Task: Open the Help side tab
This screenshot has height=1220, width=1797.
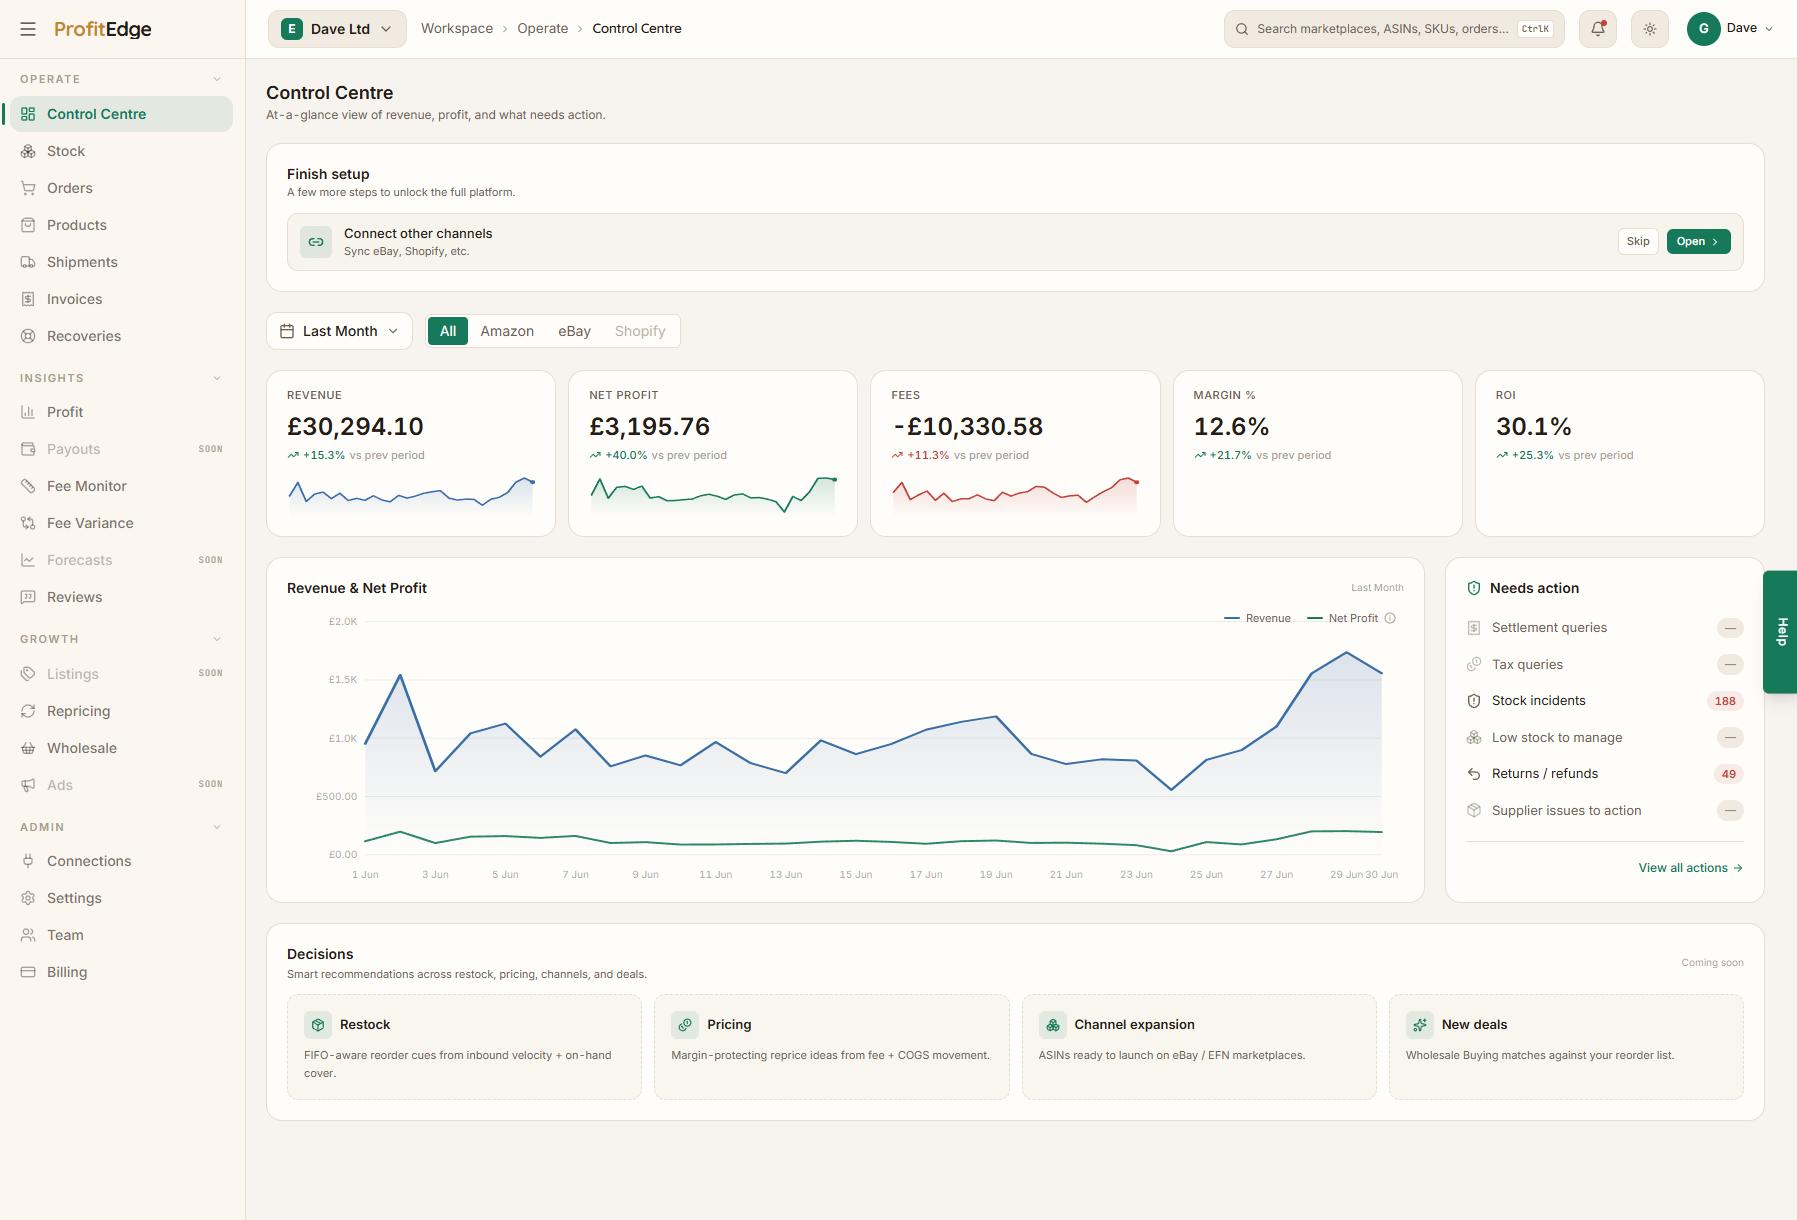Action: 1781,632
